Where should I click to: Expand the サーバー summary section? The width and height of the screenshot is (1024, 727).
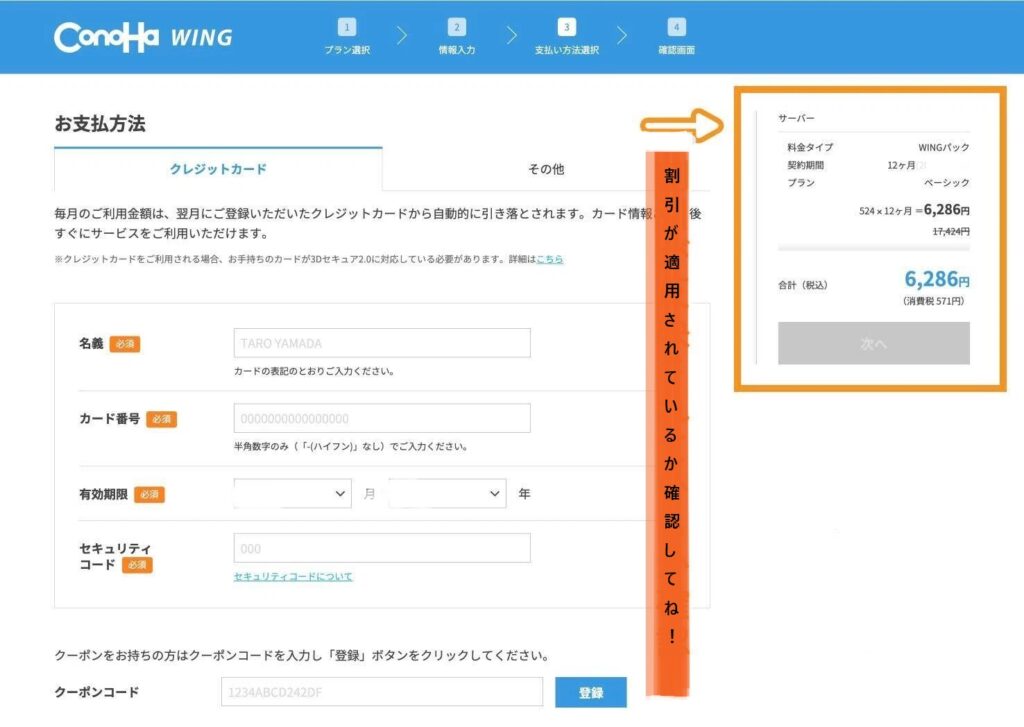(x=800, y=117)
